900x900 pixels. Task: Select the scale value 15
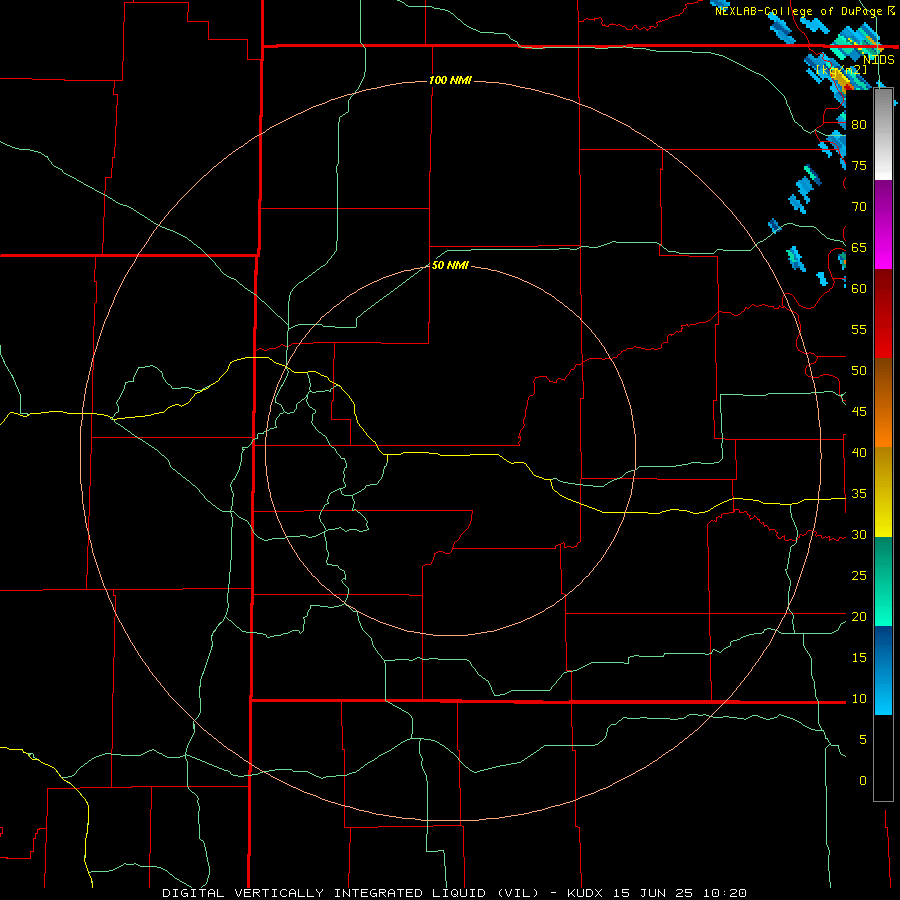click(x=859, y=658)
